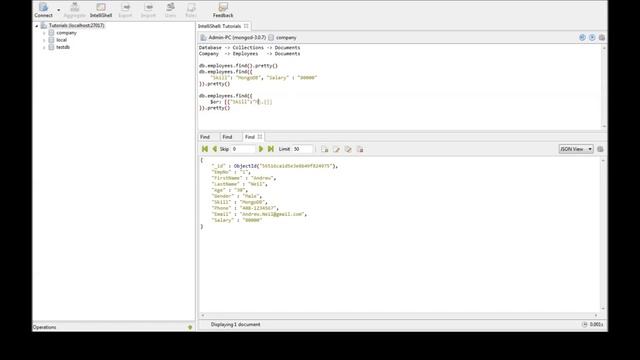Go to next page of results
The width and height of the screenshot is (640, 360).
coord(261,149)
